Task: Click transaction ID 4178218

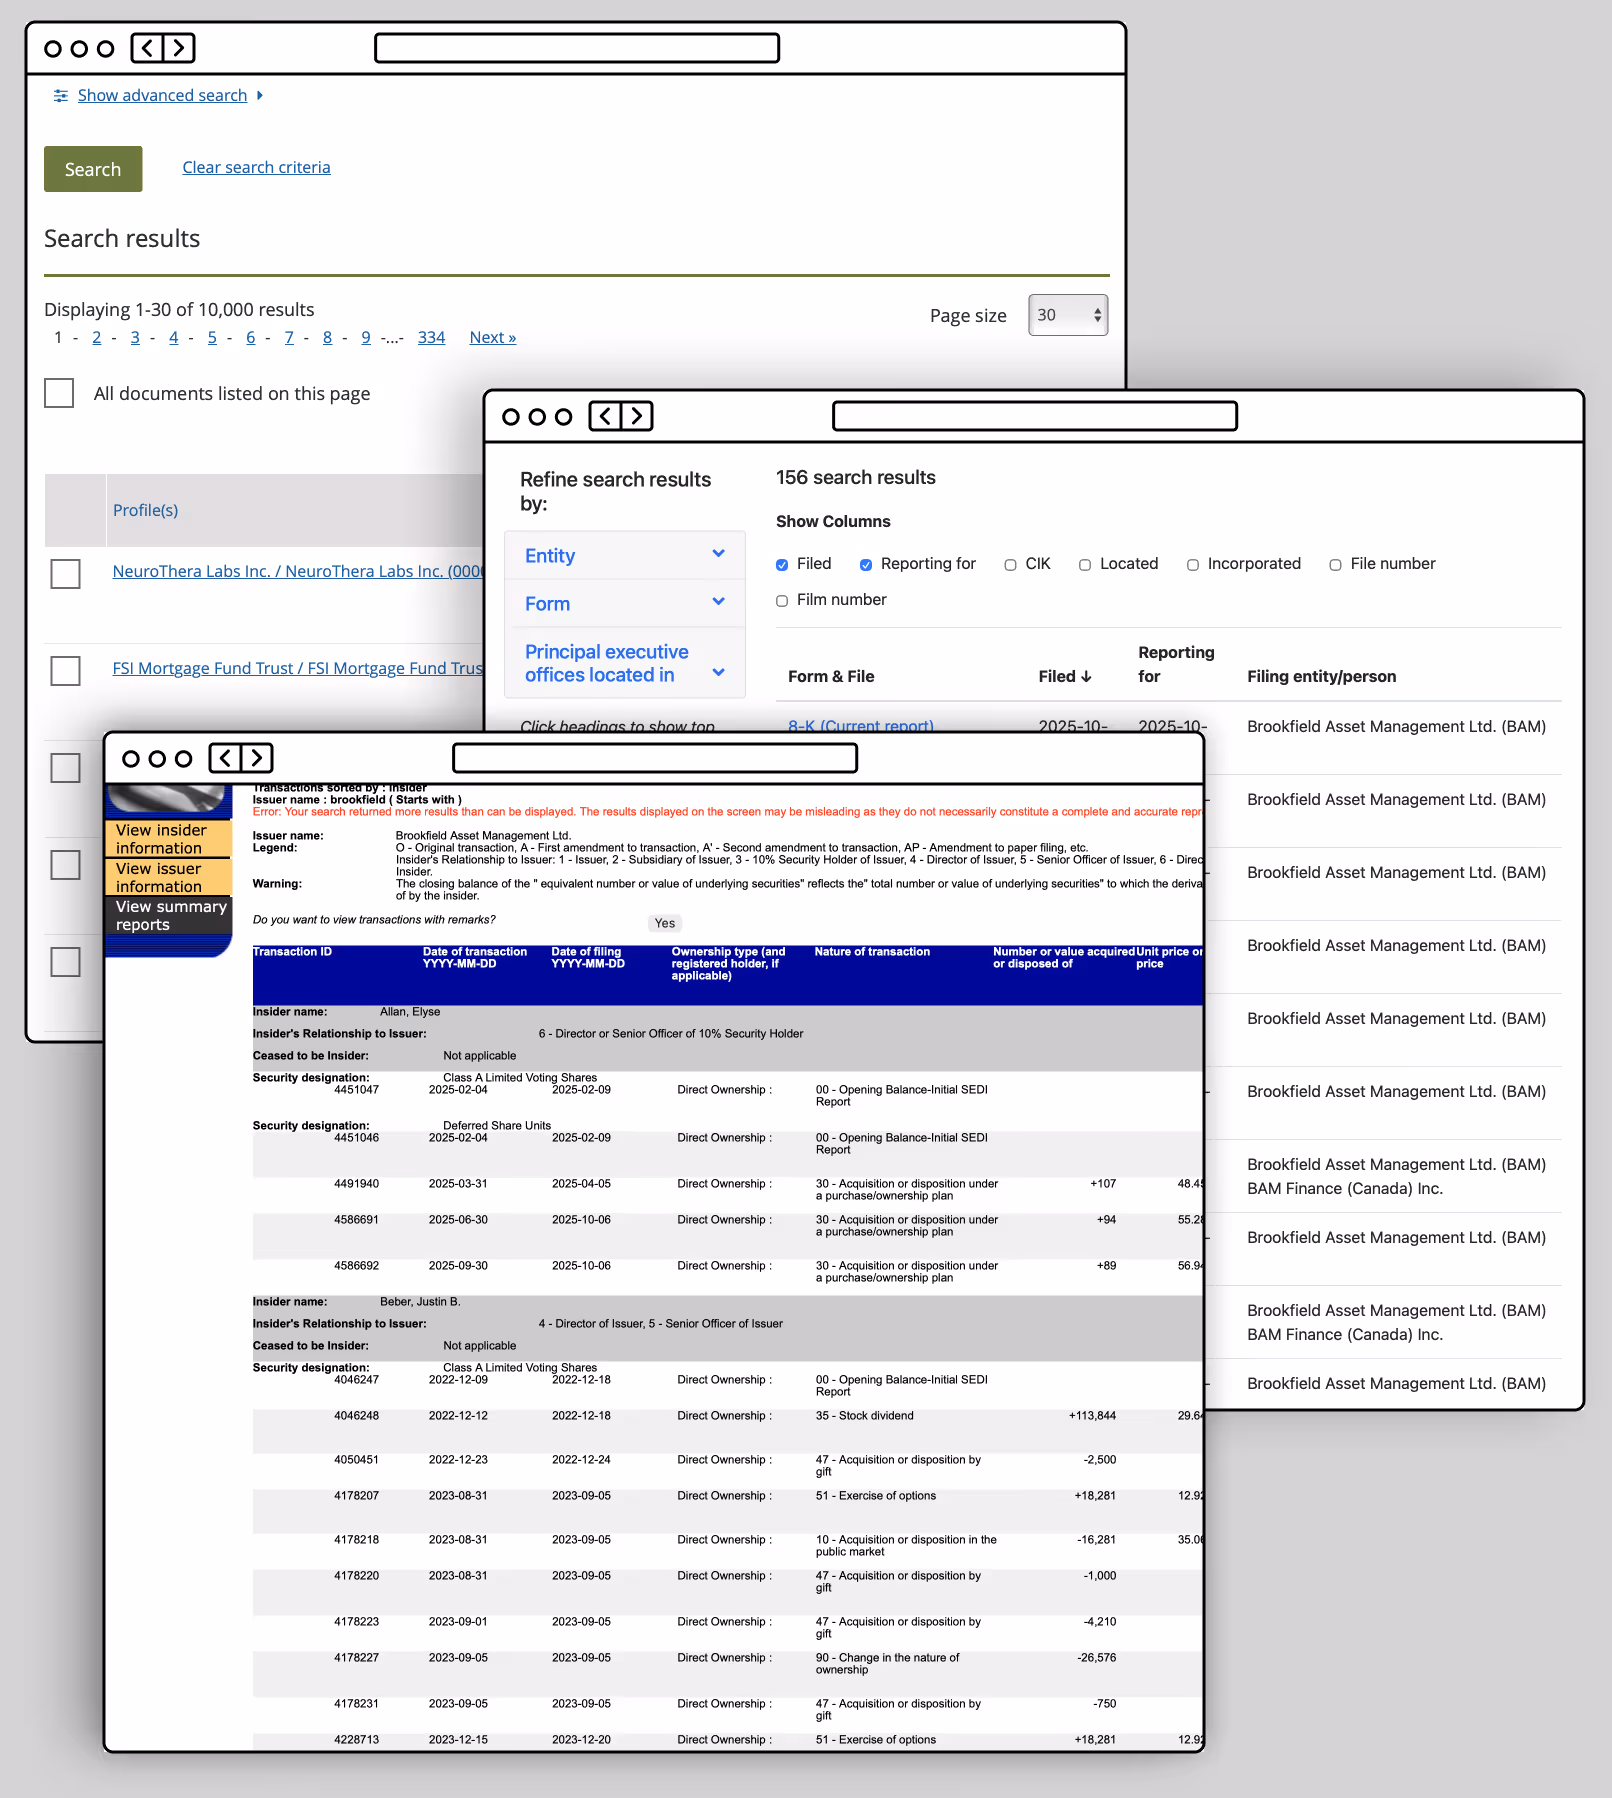Action: [x=356, y=1540]
